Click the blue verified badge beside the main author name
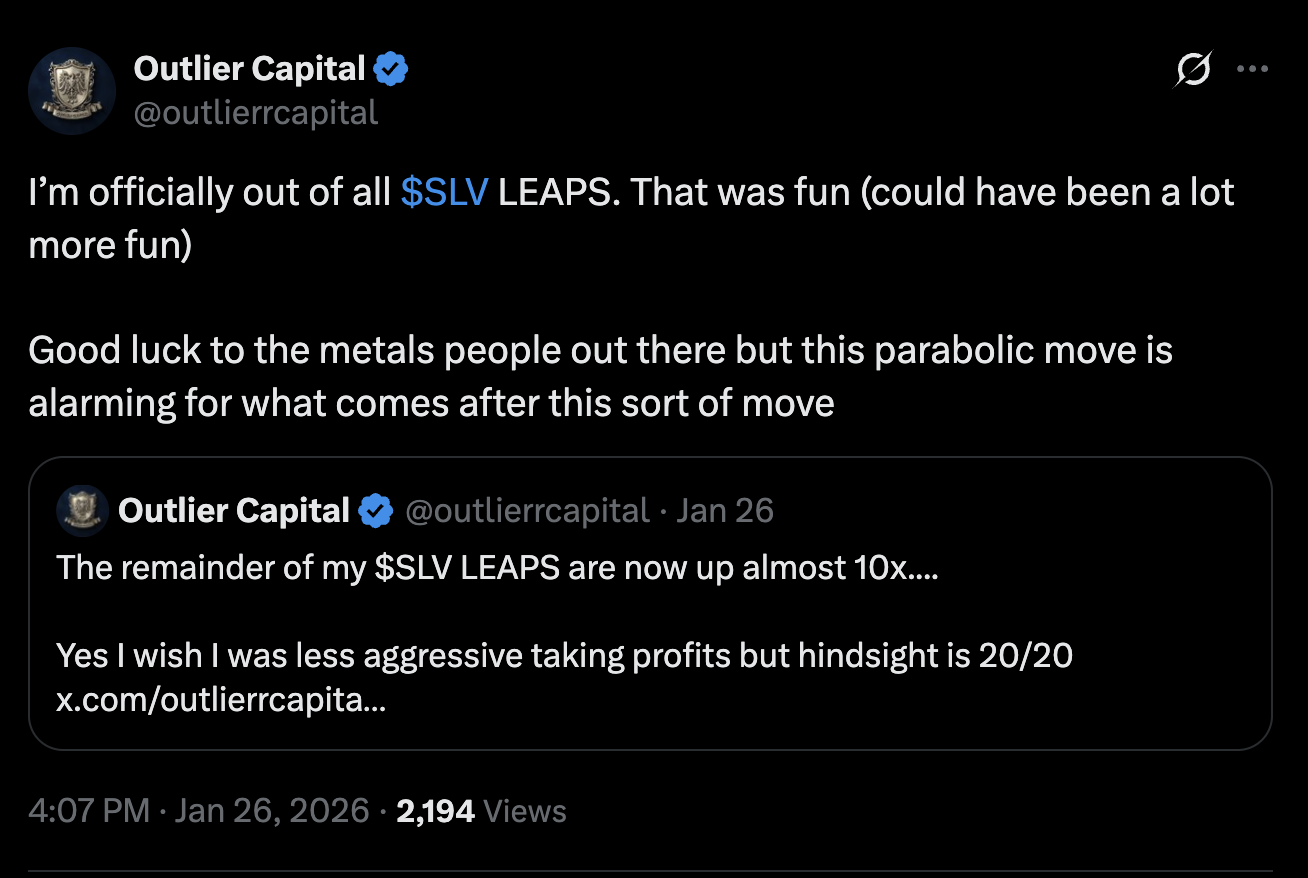 [390, 70]
